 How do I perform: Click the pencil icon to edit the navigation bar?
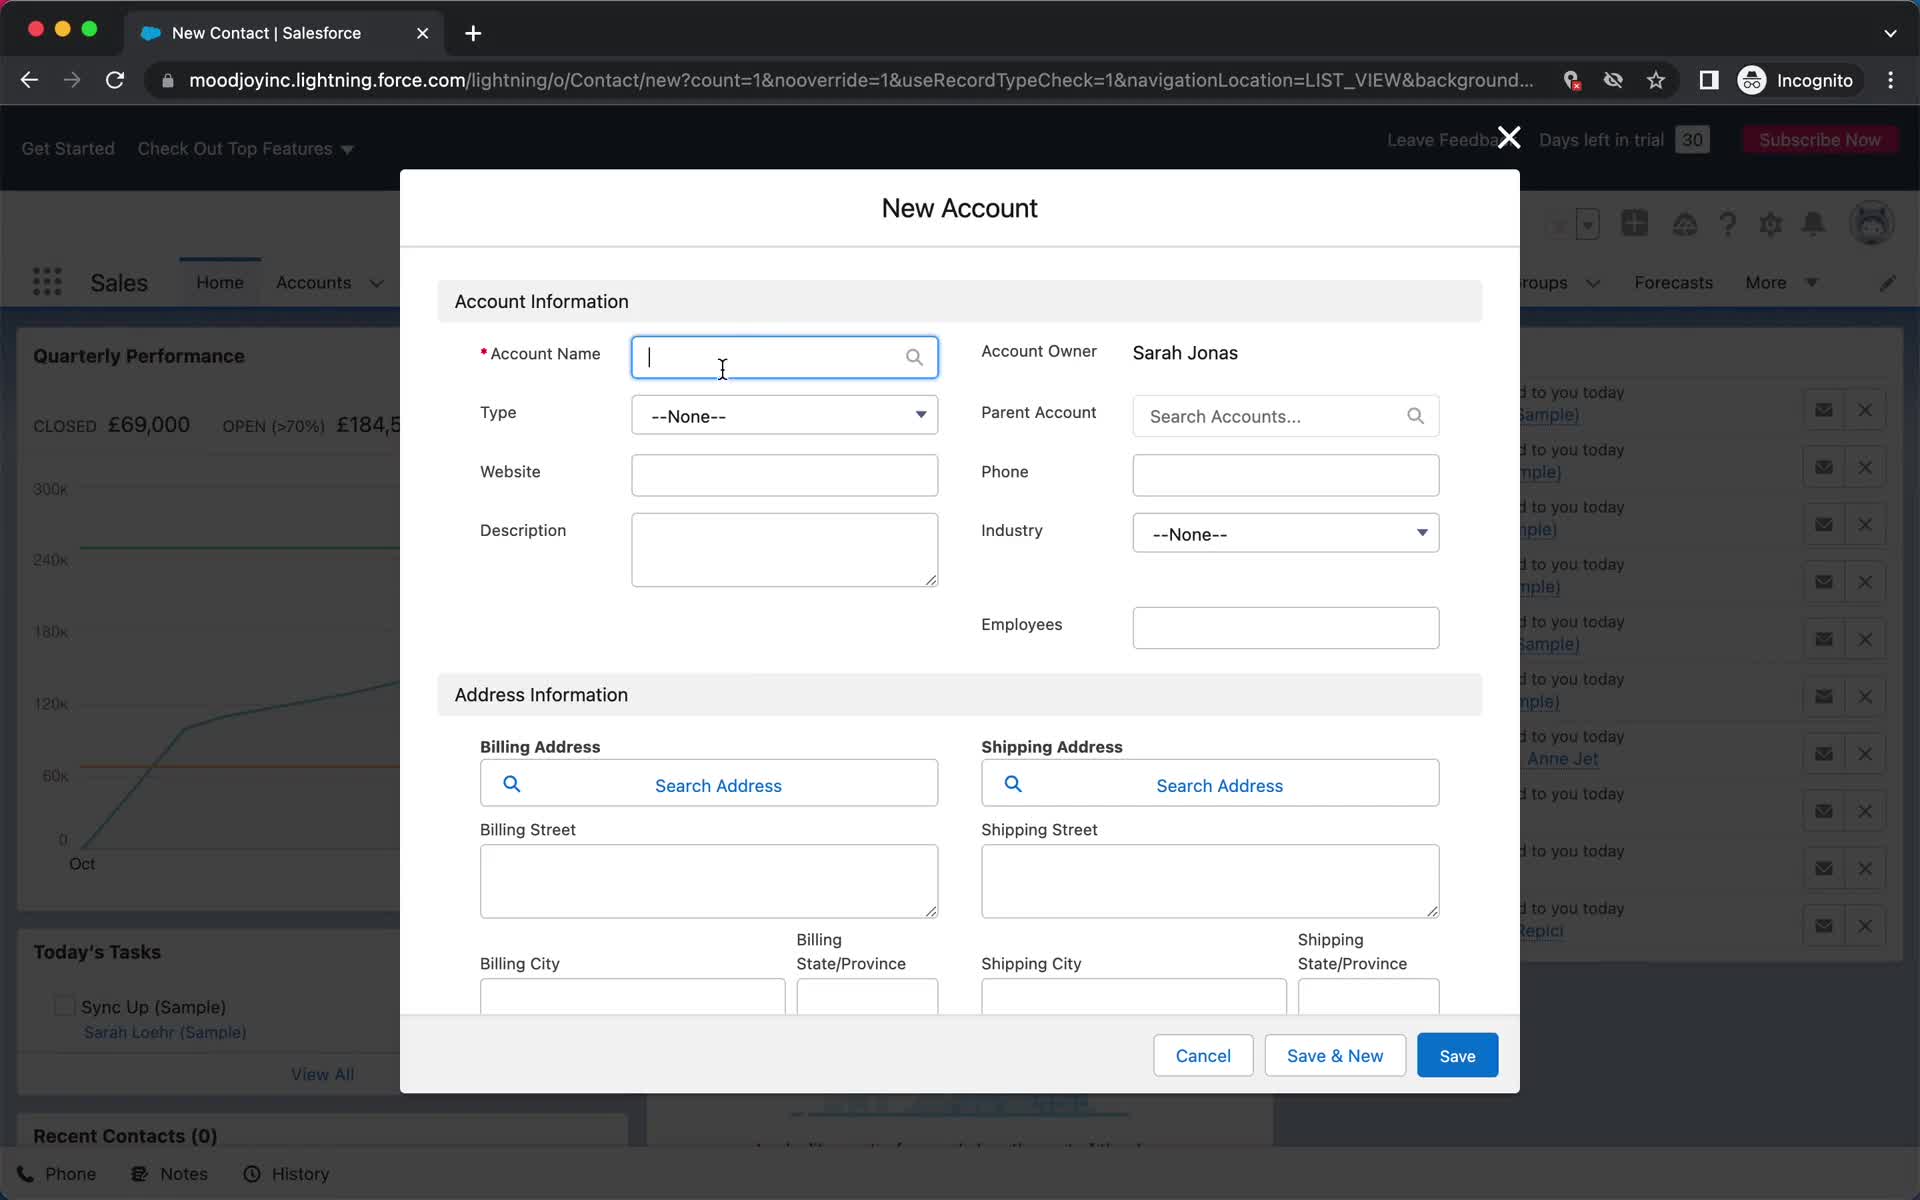[x=1887, y=283]
